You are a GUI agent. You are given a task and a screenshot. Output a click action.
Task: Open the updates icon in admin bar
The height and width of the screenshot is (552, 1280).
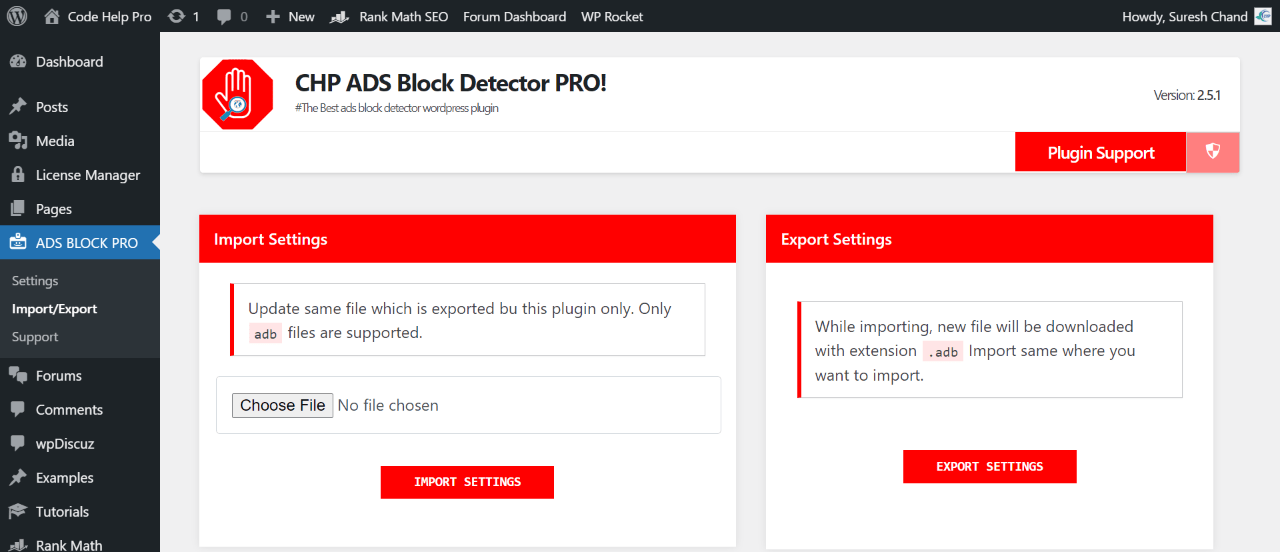point(177,16)
